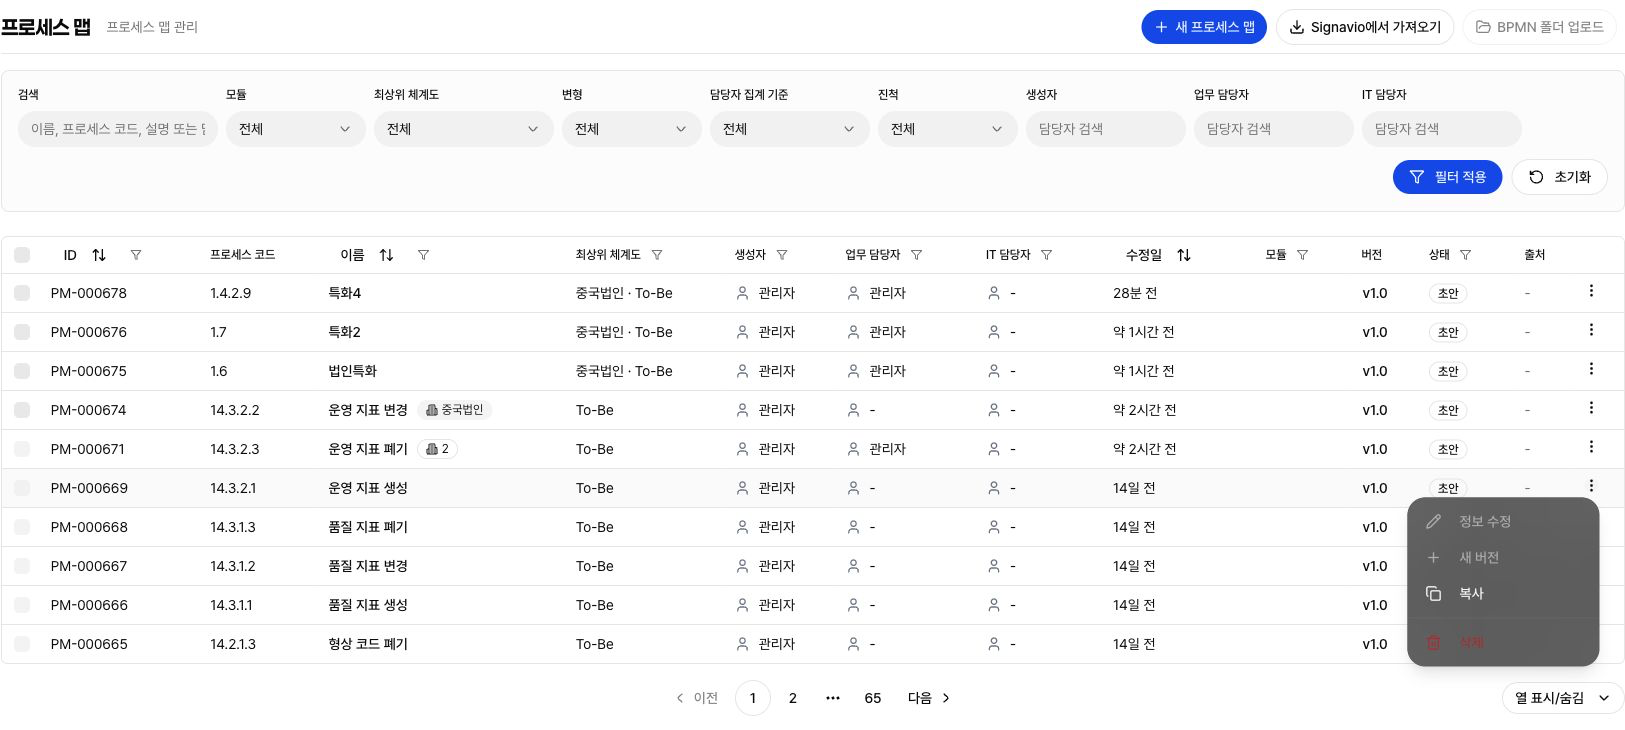Open filter for 생성자 column header
The image size is (1625, 730).
click(782, 255)
